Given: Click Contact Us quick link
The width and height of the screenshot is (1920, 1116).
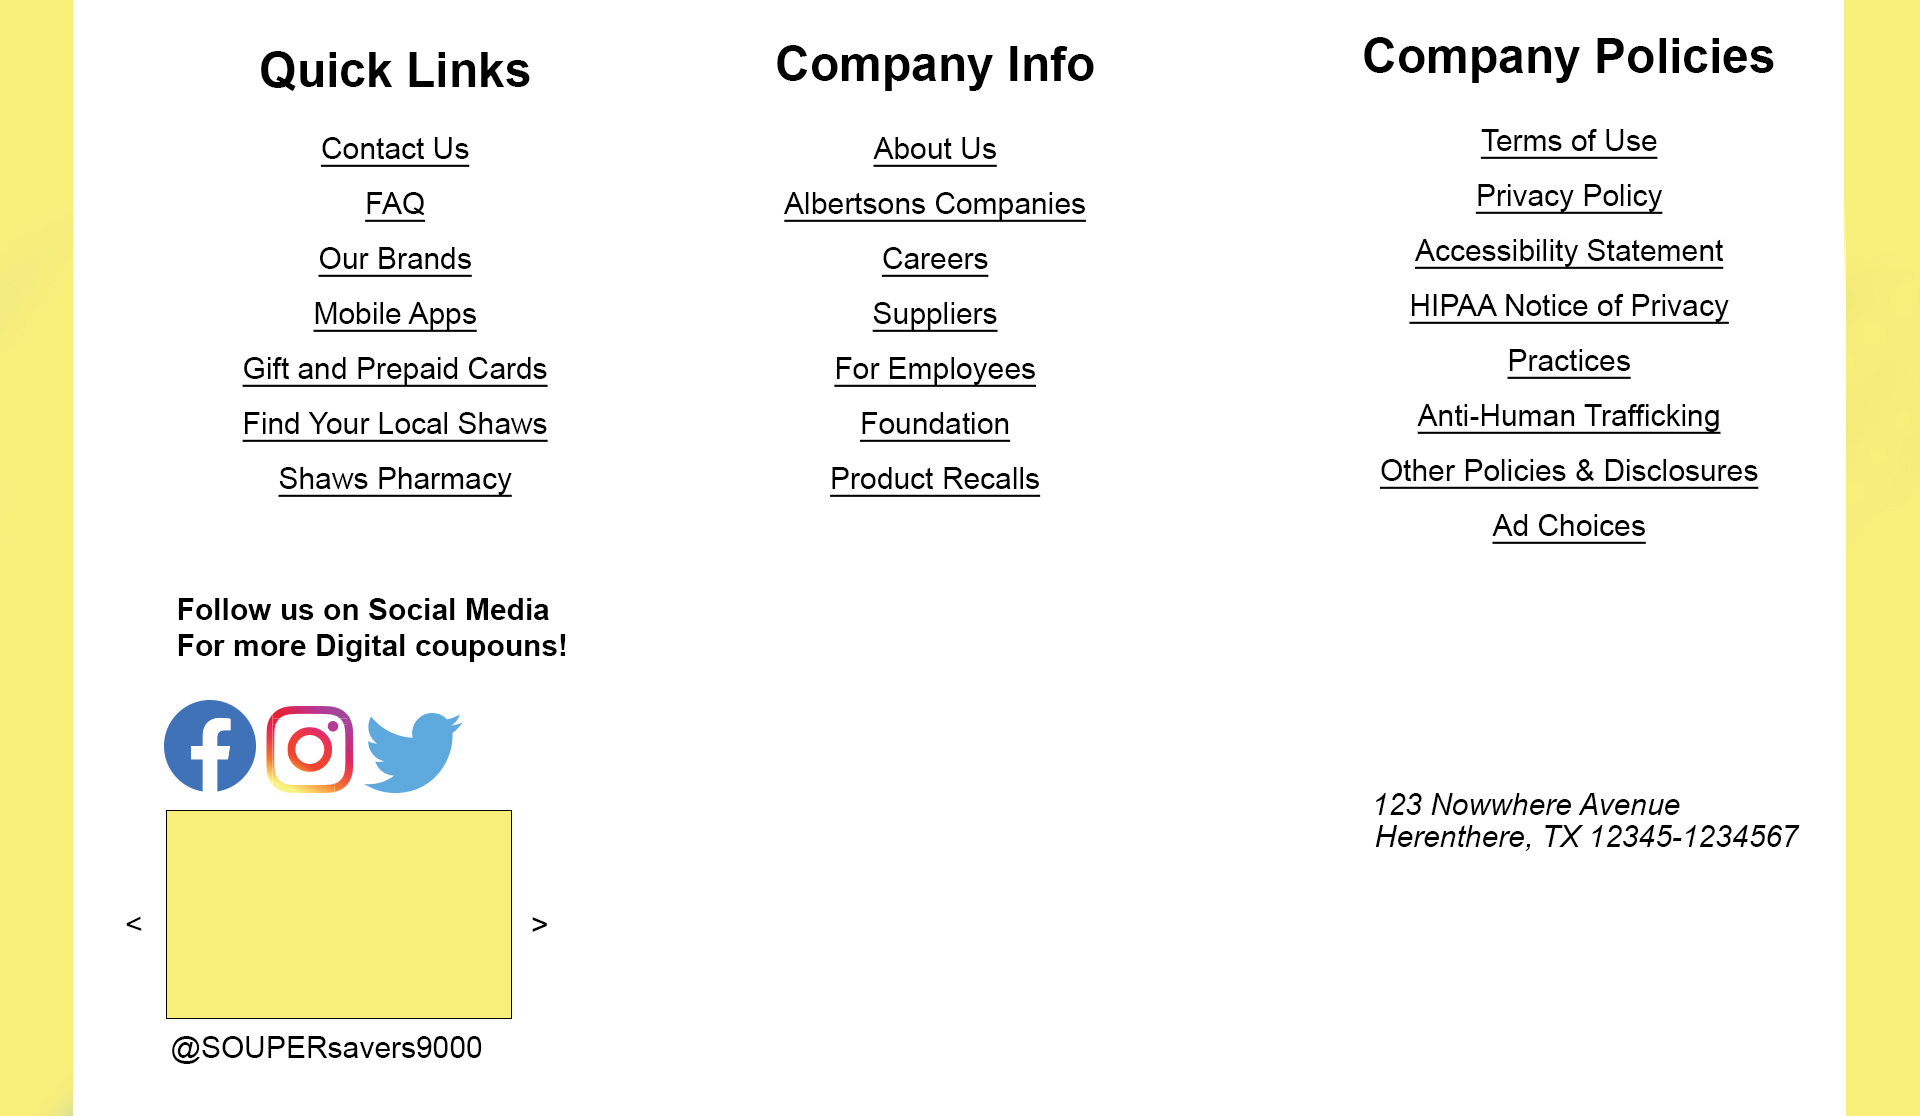Looking at the screenshot, I should pos(396,149).
